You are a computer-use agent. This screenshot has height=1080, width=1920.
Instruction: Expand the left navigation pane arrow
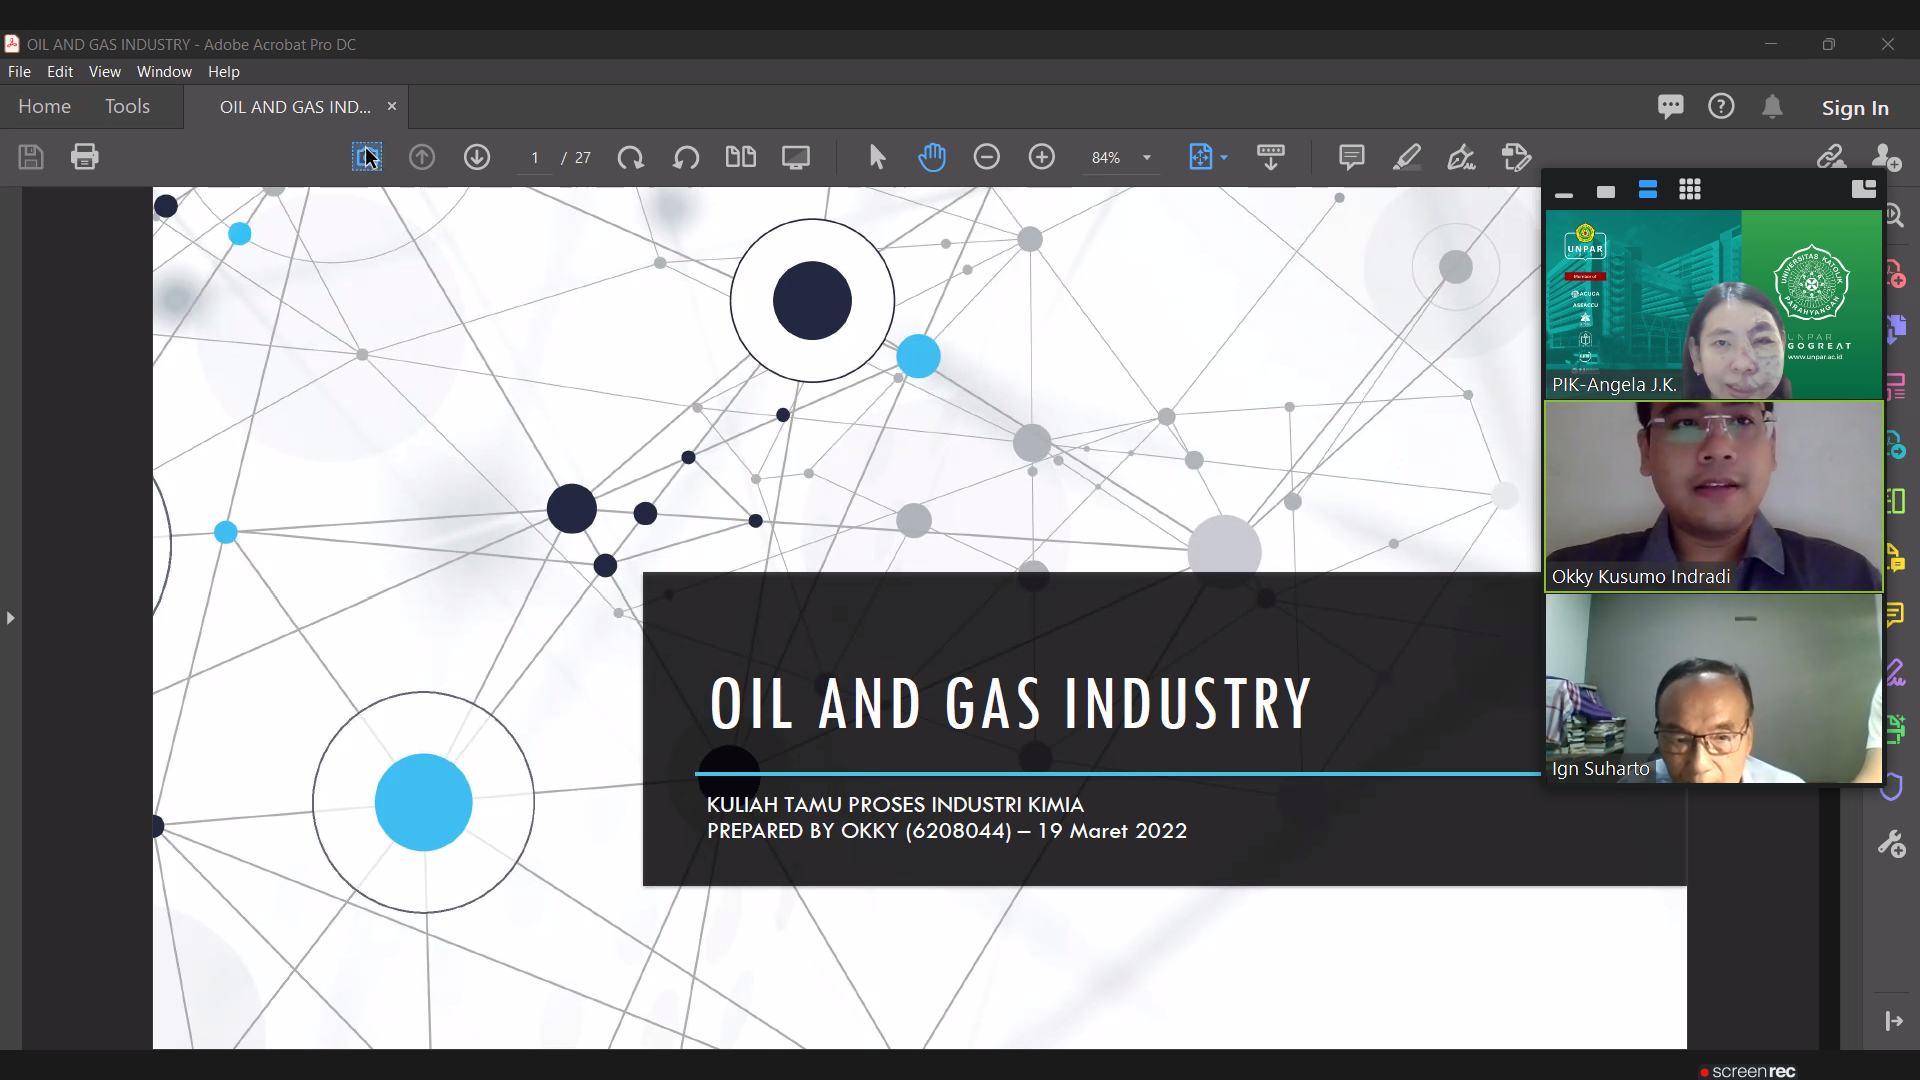[x=10, y=618]
